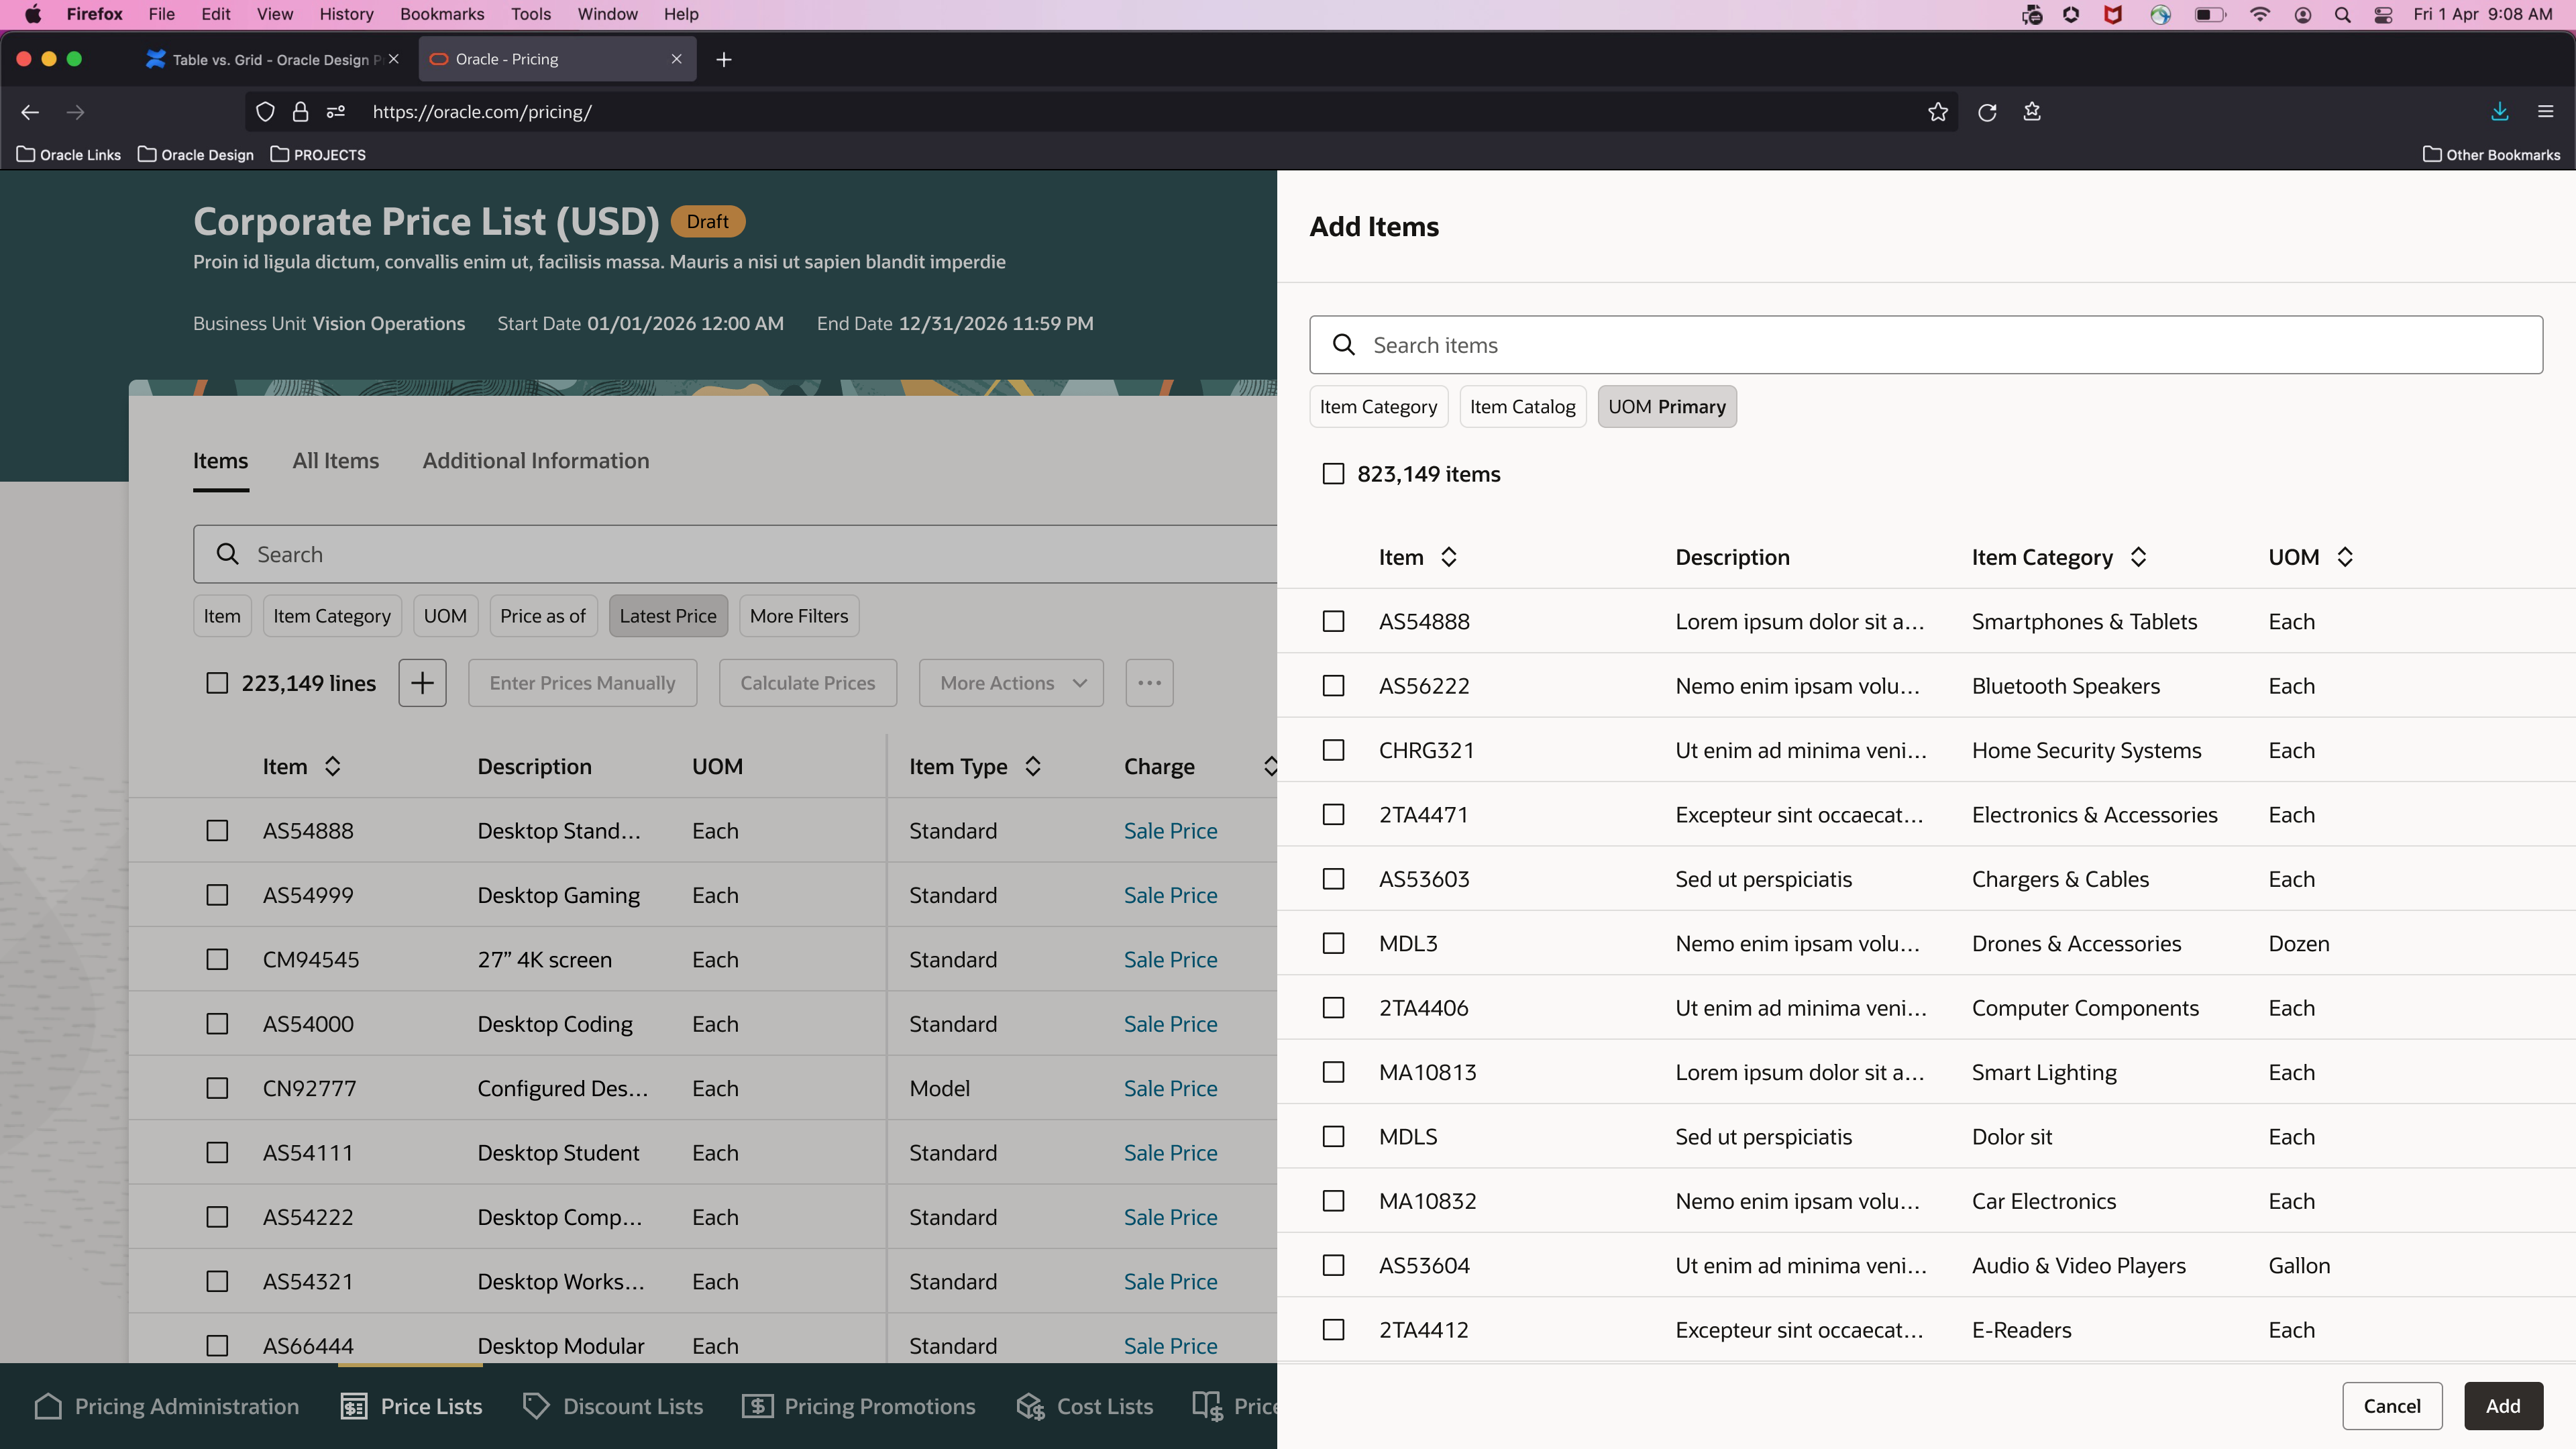The image size is (2576, 1449).
Task: Sort price list by Item Type column
Action: [x=1033, y=766]
